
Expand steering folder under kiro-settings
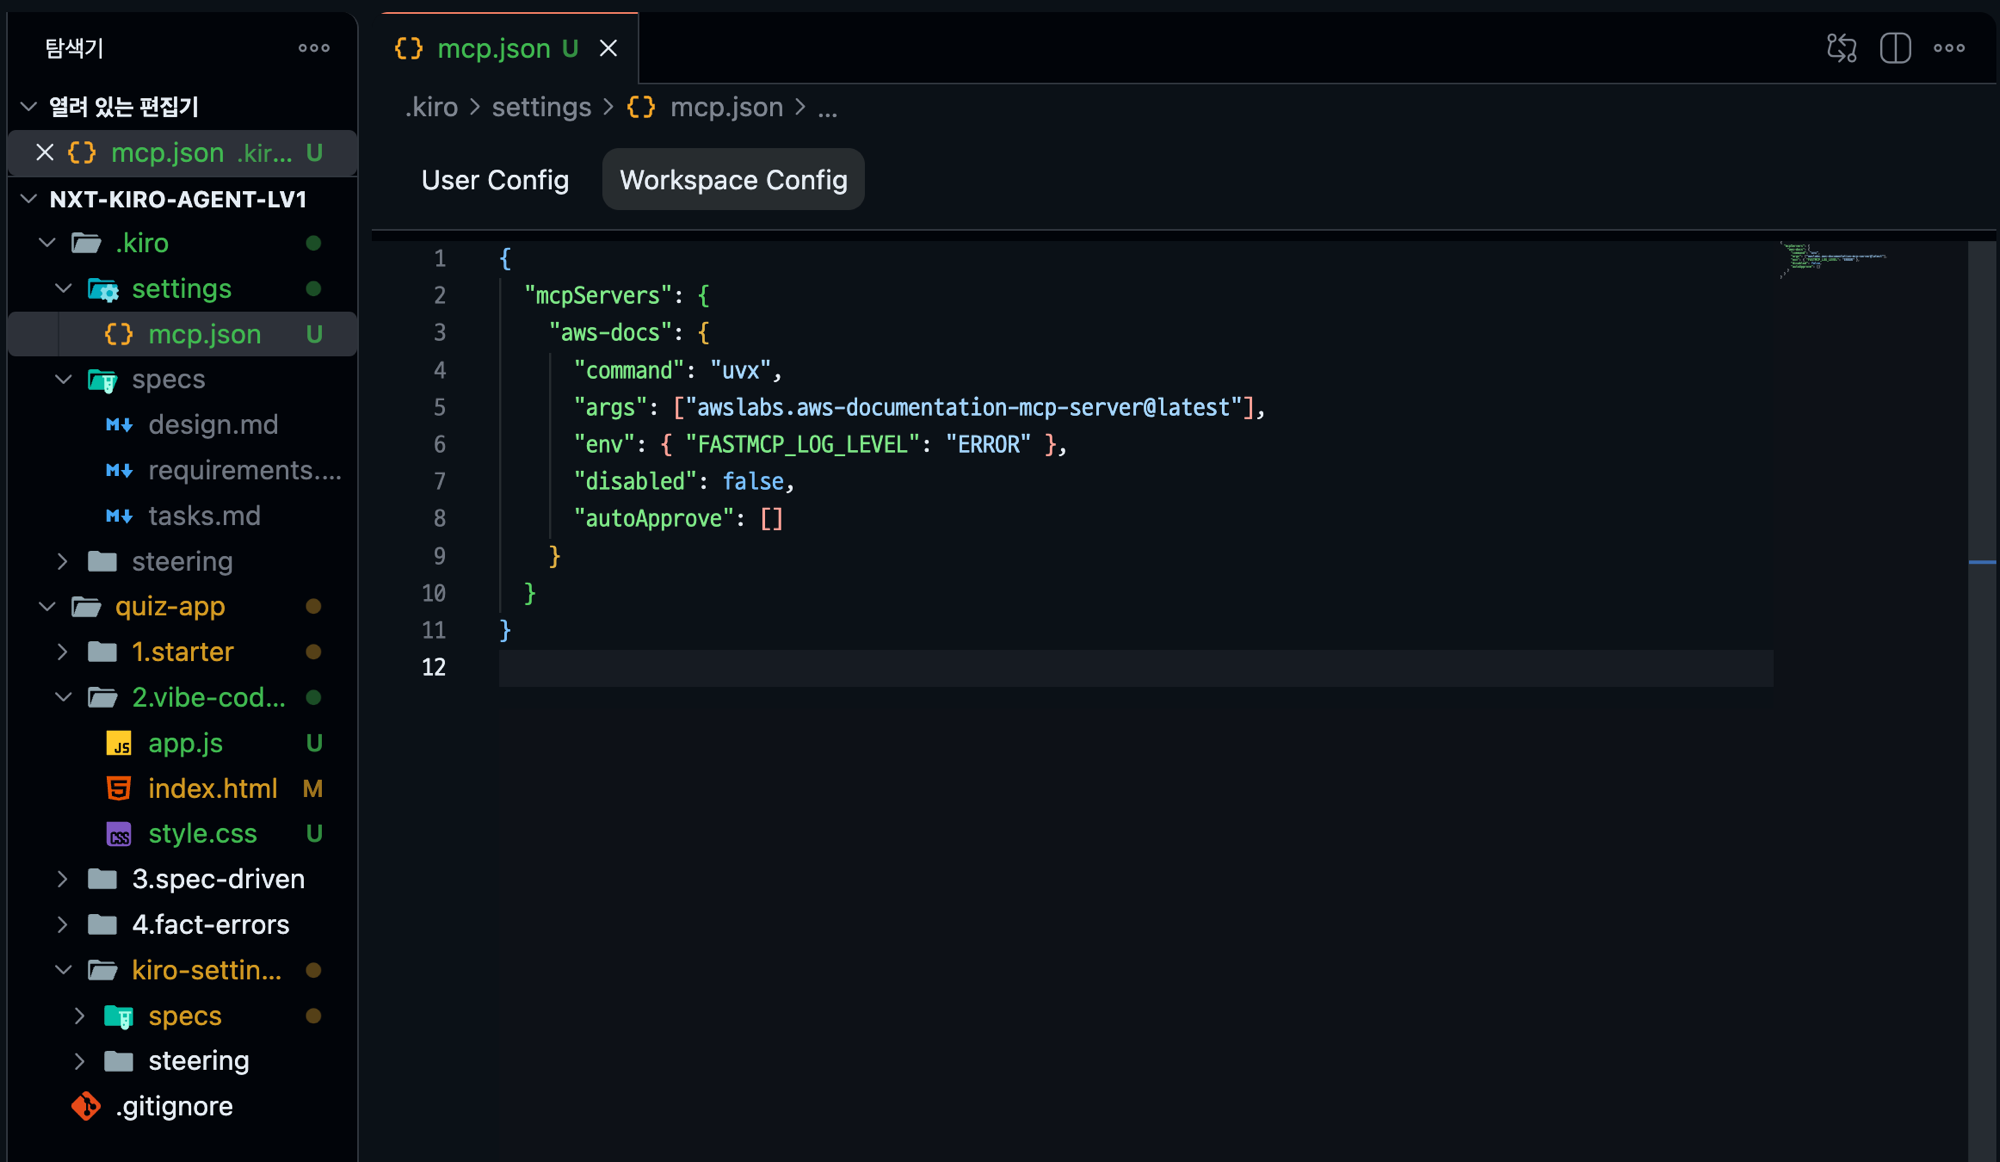tap(79, 1061)
